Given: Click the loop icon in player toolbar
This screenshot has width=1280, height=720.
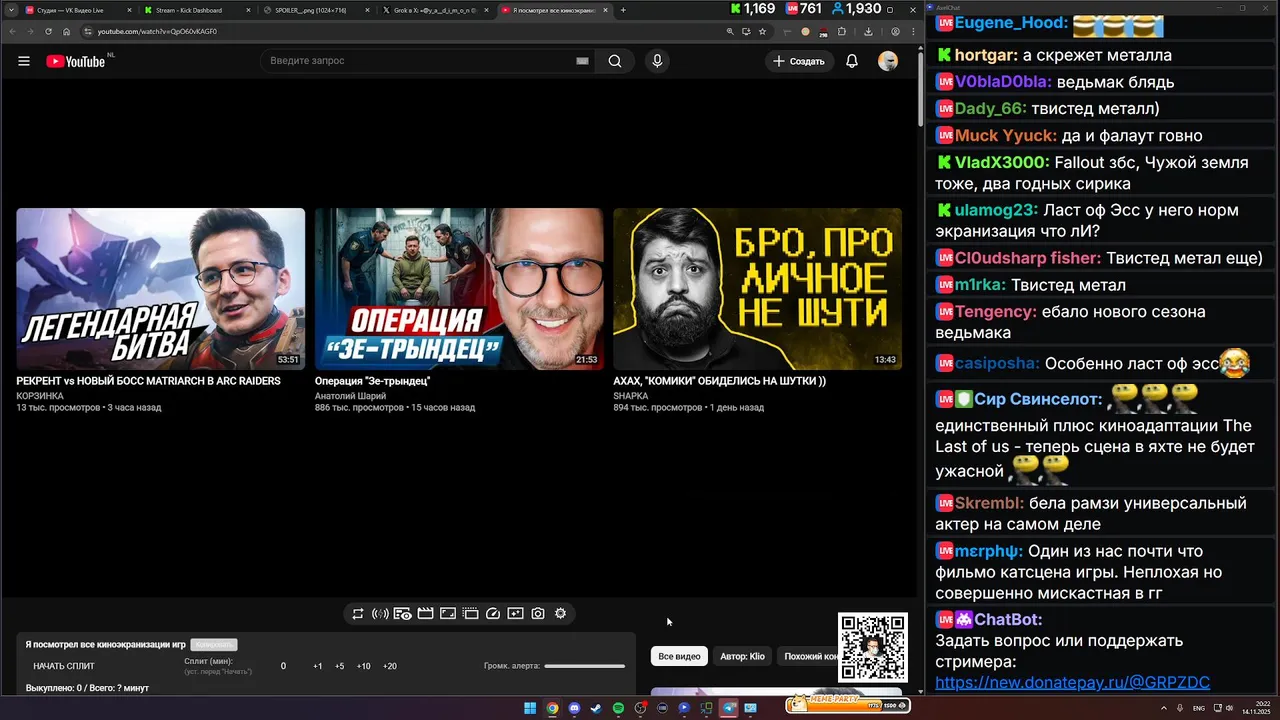Looking at the screenshot, I should point(358,614).
